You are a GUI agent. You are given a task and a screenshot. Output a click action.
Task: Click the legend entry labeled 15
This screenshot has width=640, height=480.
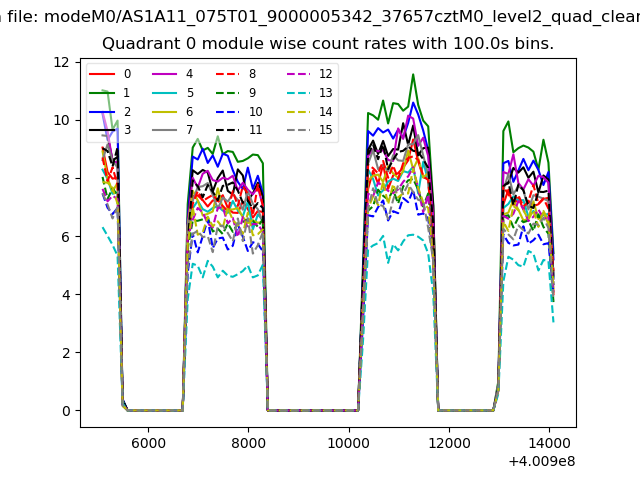click(x=310, y=130)
